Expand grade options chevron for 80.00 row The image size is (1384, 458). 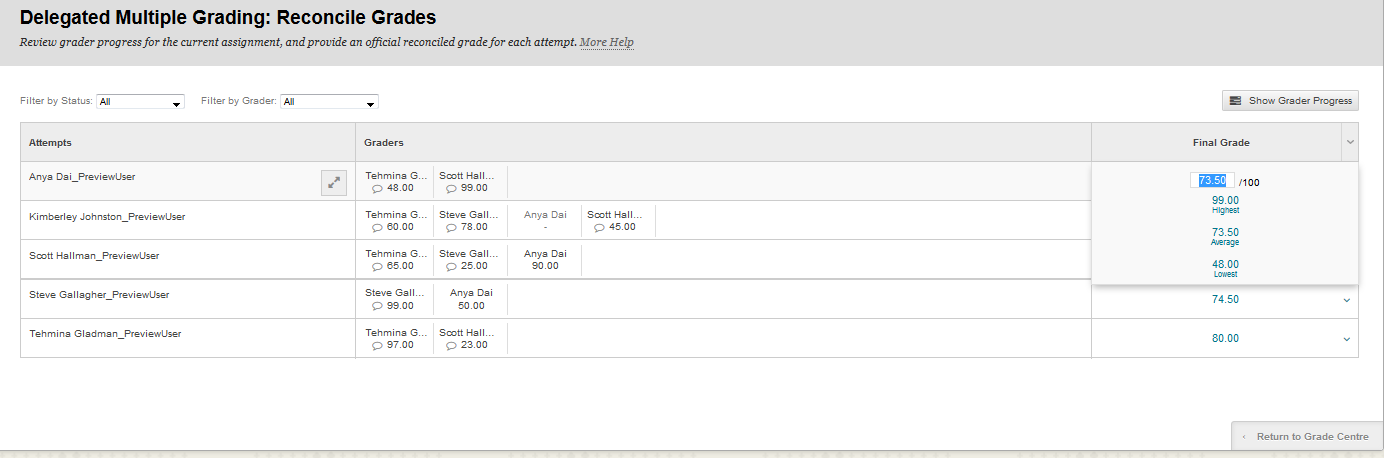1346,339
